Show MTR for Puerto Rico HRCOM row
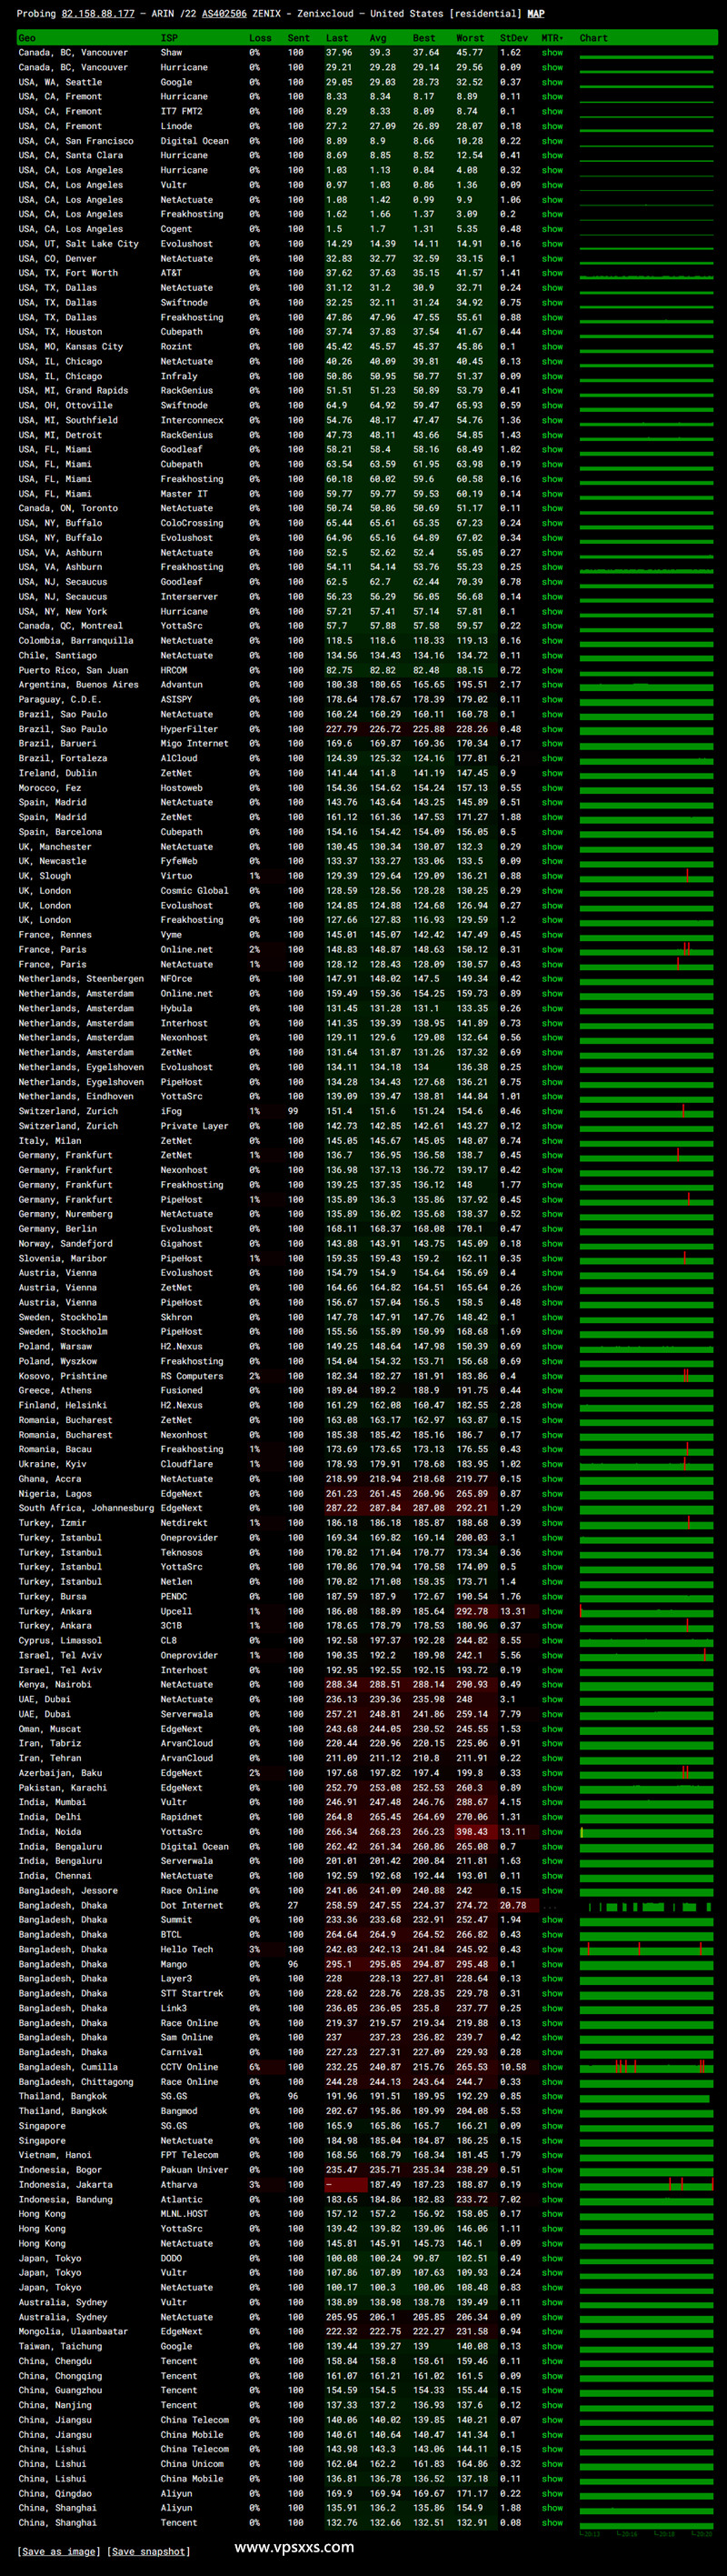Viewport: 727px width, 2576px height. pos(552,670)
